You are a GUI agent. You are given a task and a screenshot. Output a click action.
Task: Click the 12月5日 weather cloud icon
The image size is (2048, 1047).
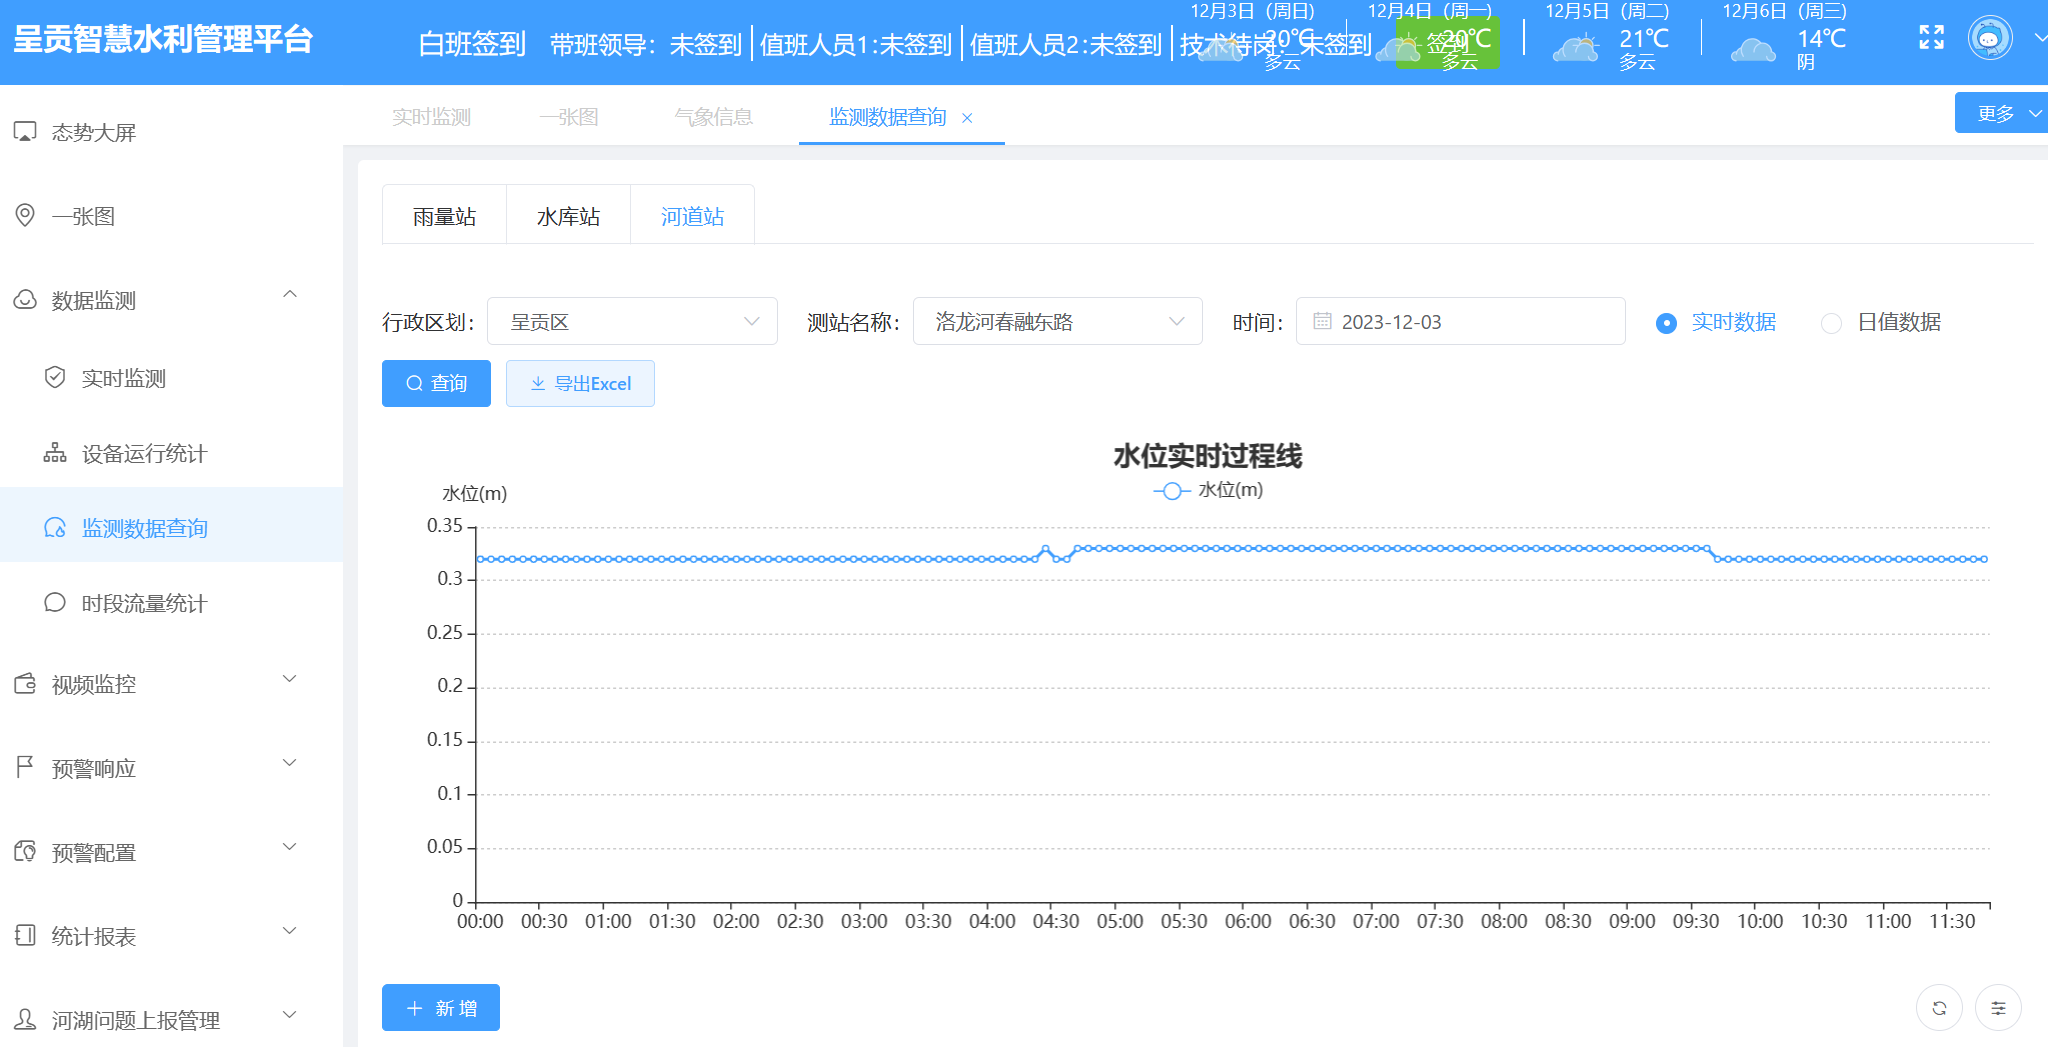point(1576,47)
